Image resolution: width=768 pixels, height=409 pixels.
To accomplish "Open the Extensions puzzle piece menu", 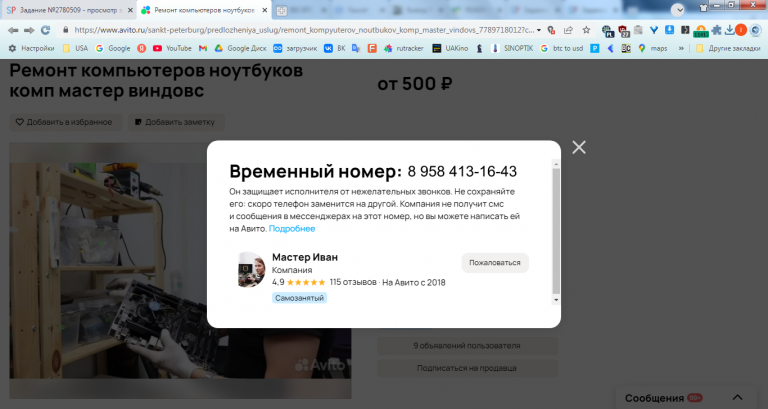I will pos(717,30).
